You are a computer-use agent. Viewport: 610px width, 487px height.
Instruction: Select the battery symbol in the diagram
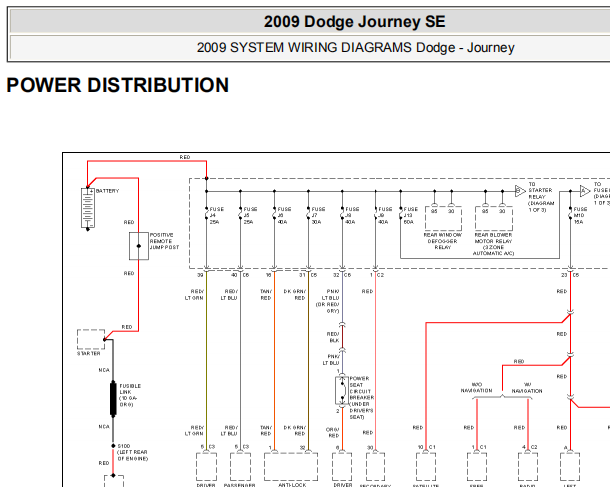(88, 208)
